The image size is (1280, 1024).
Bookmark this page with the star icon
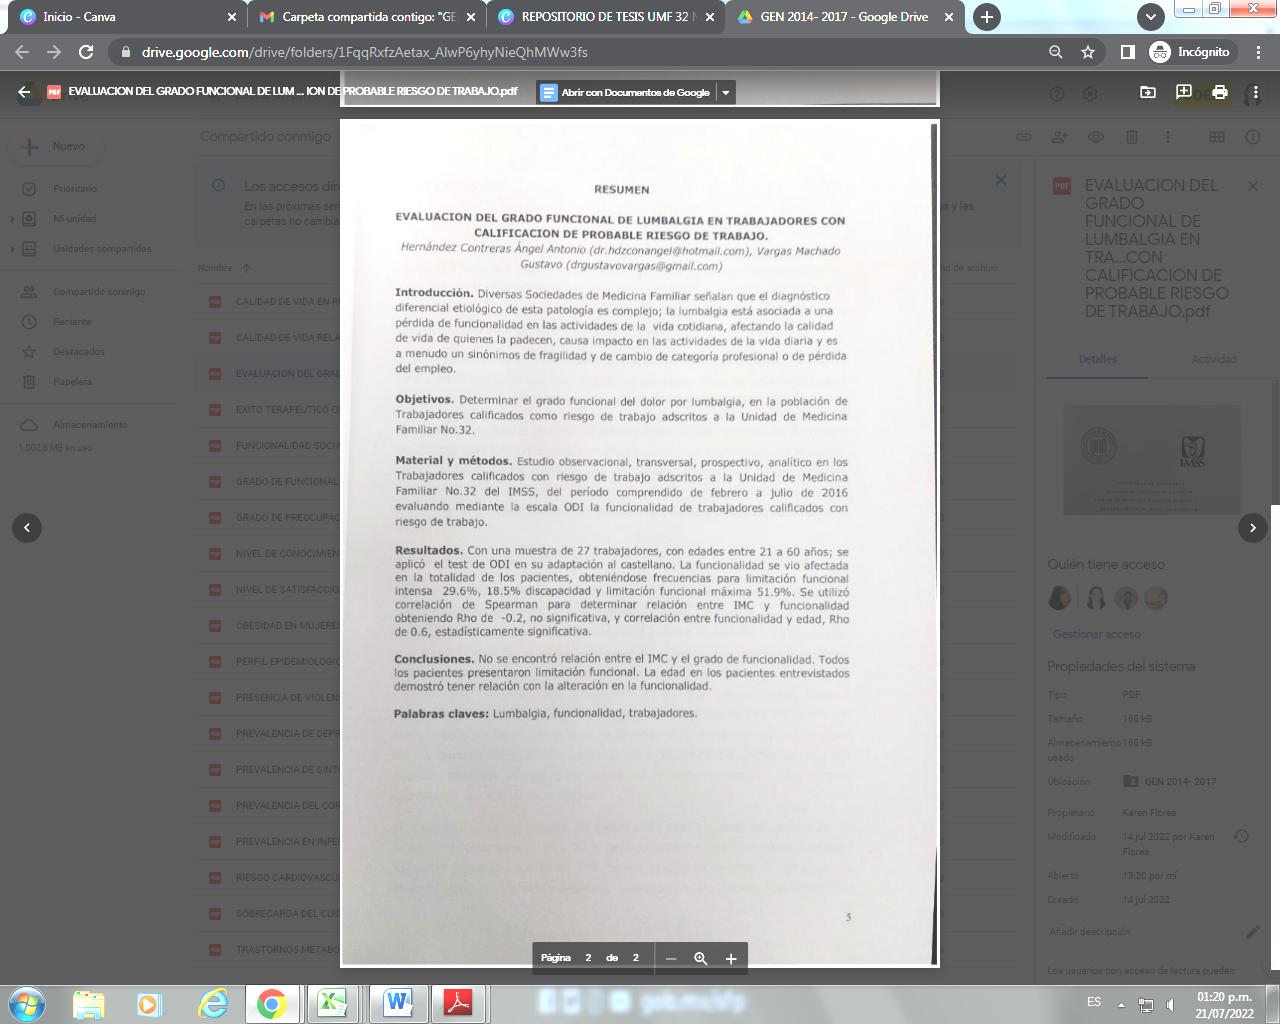point(1088,52)
